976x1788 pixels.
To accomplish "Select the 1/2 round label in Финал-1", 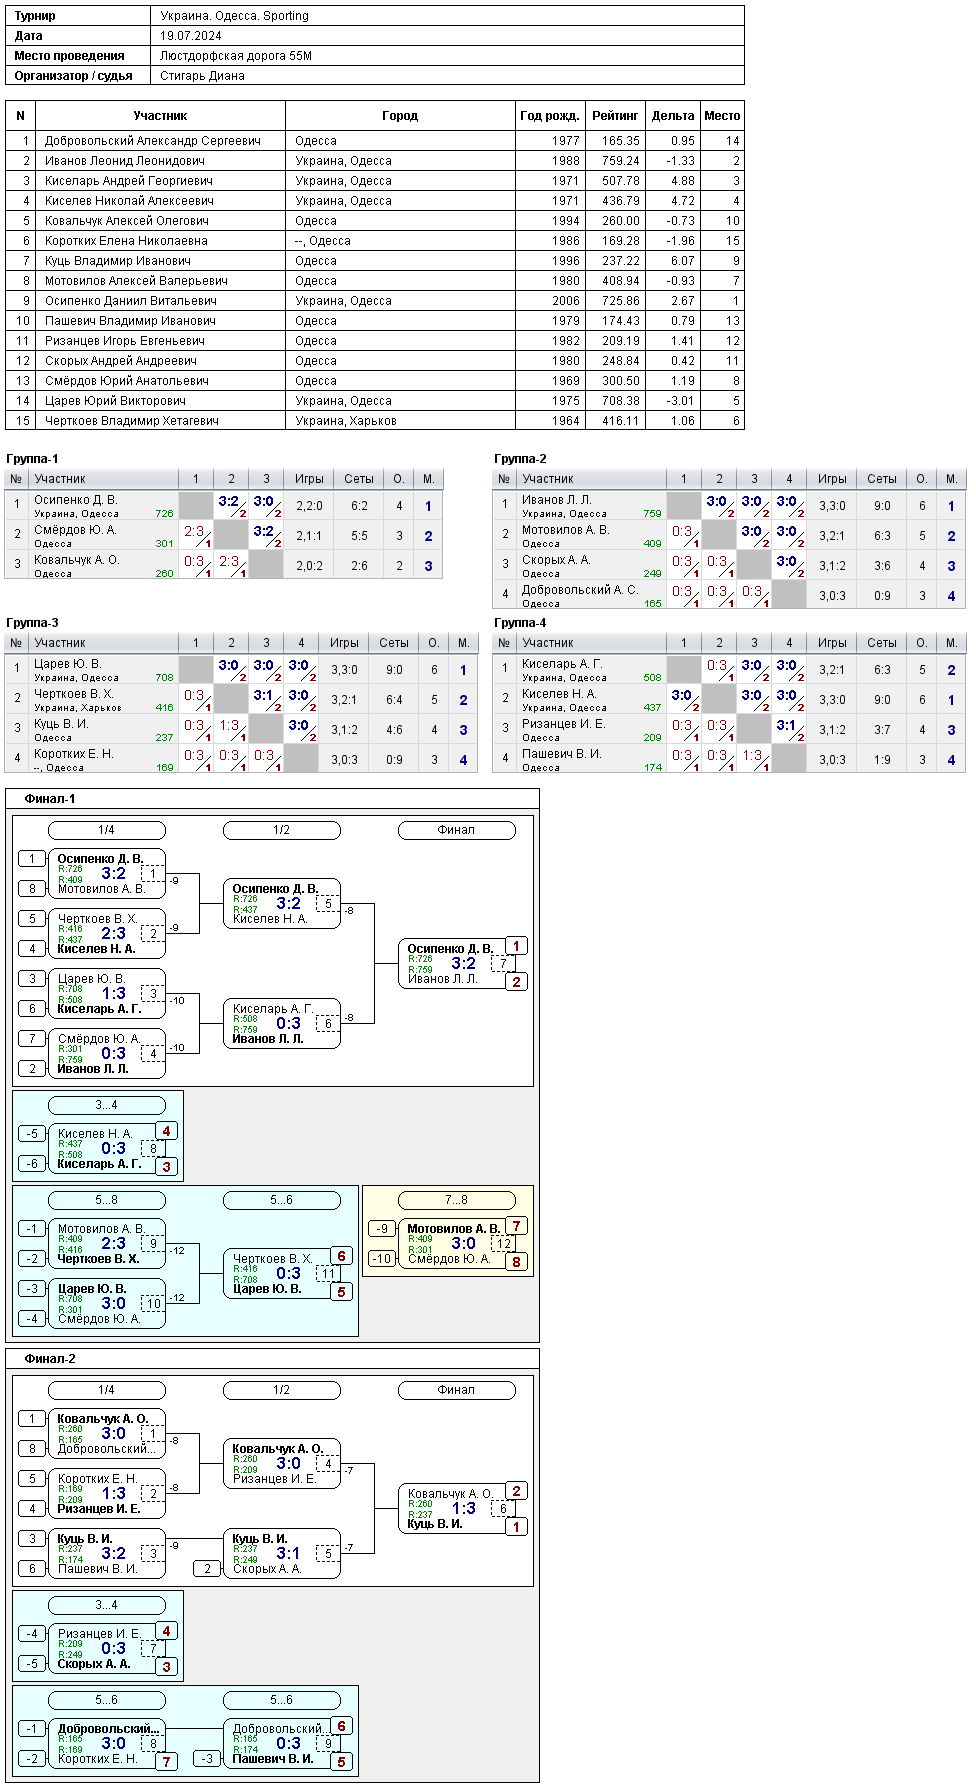I will click(282, 830).
